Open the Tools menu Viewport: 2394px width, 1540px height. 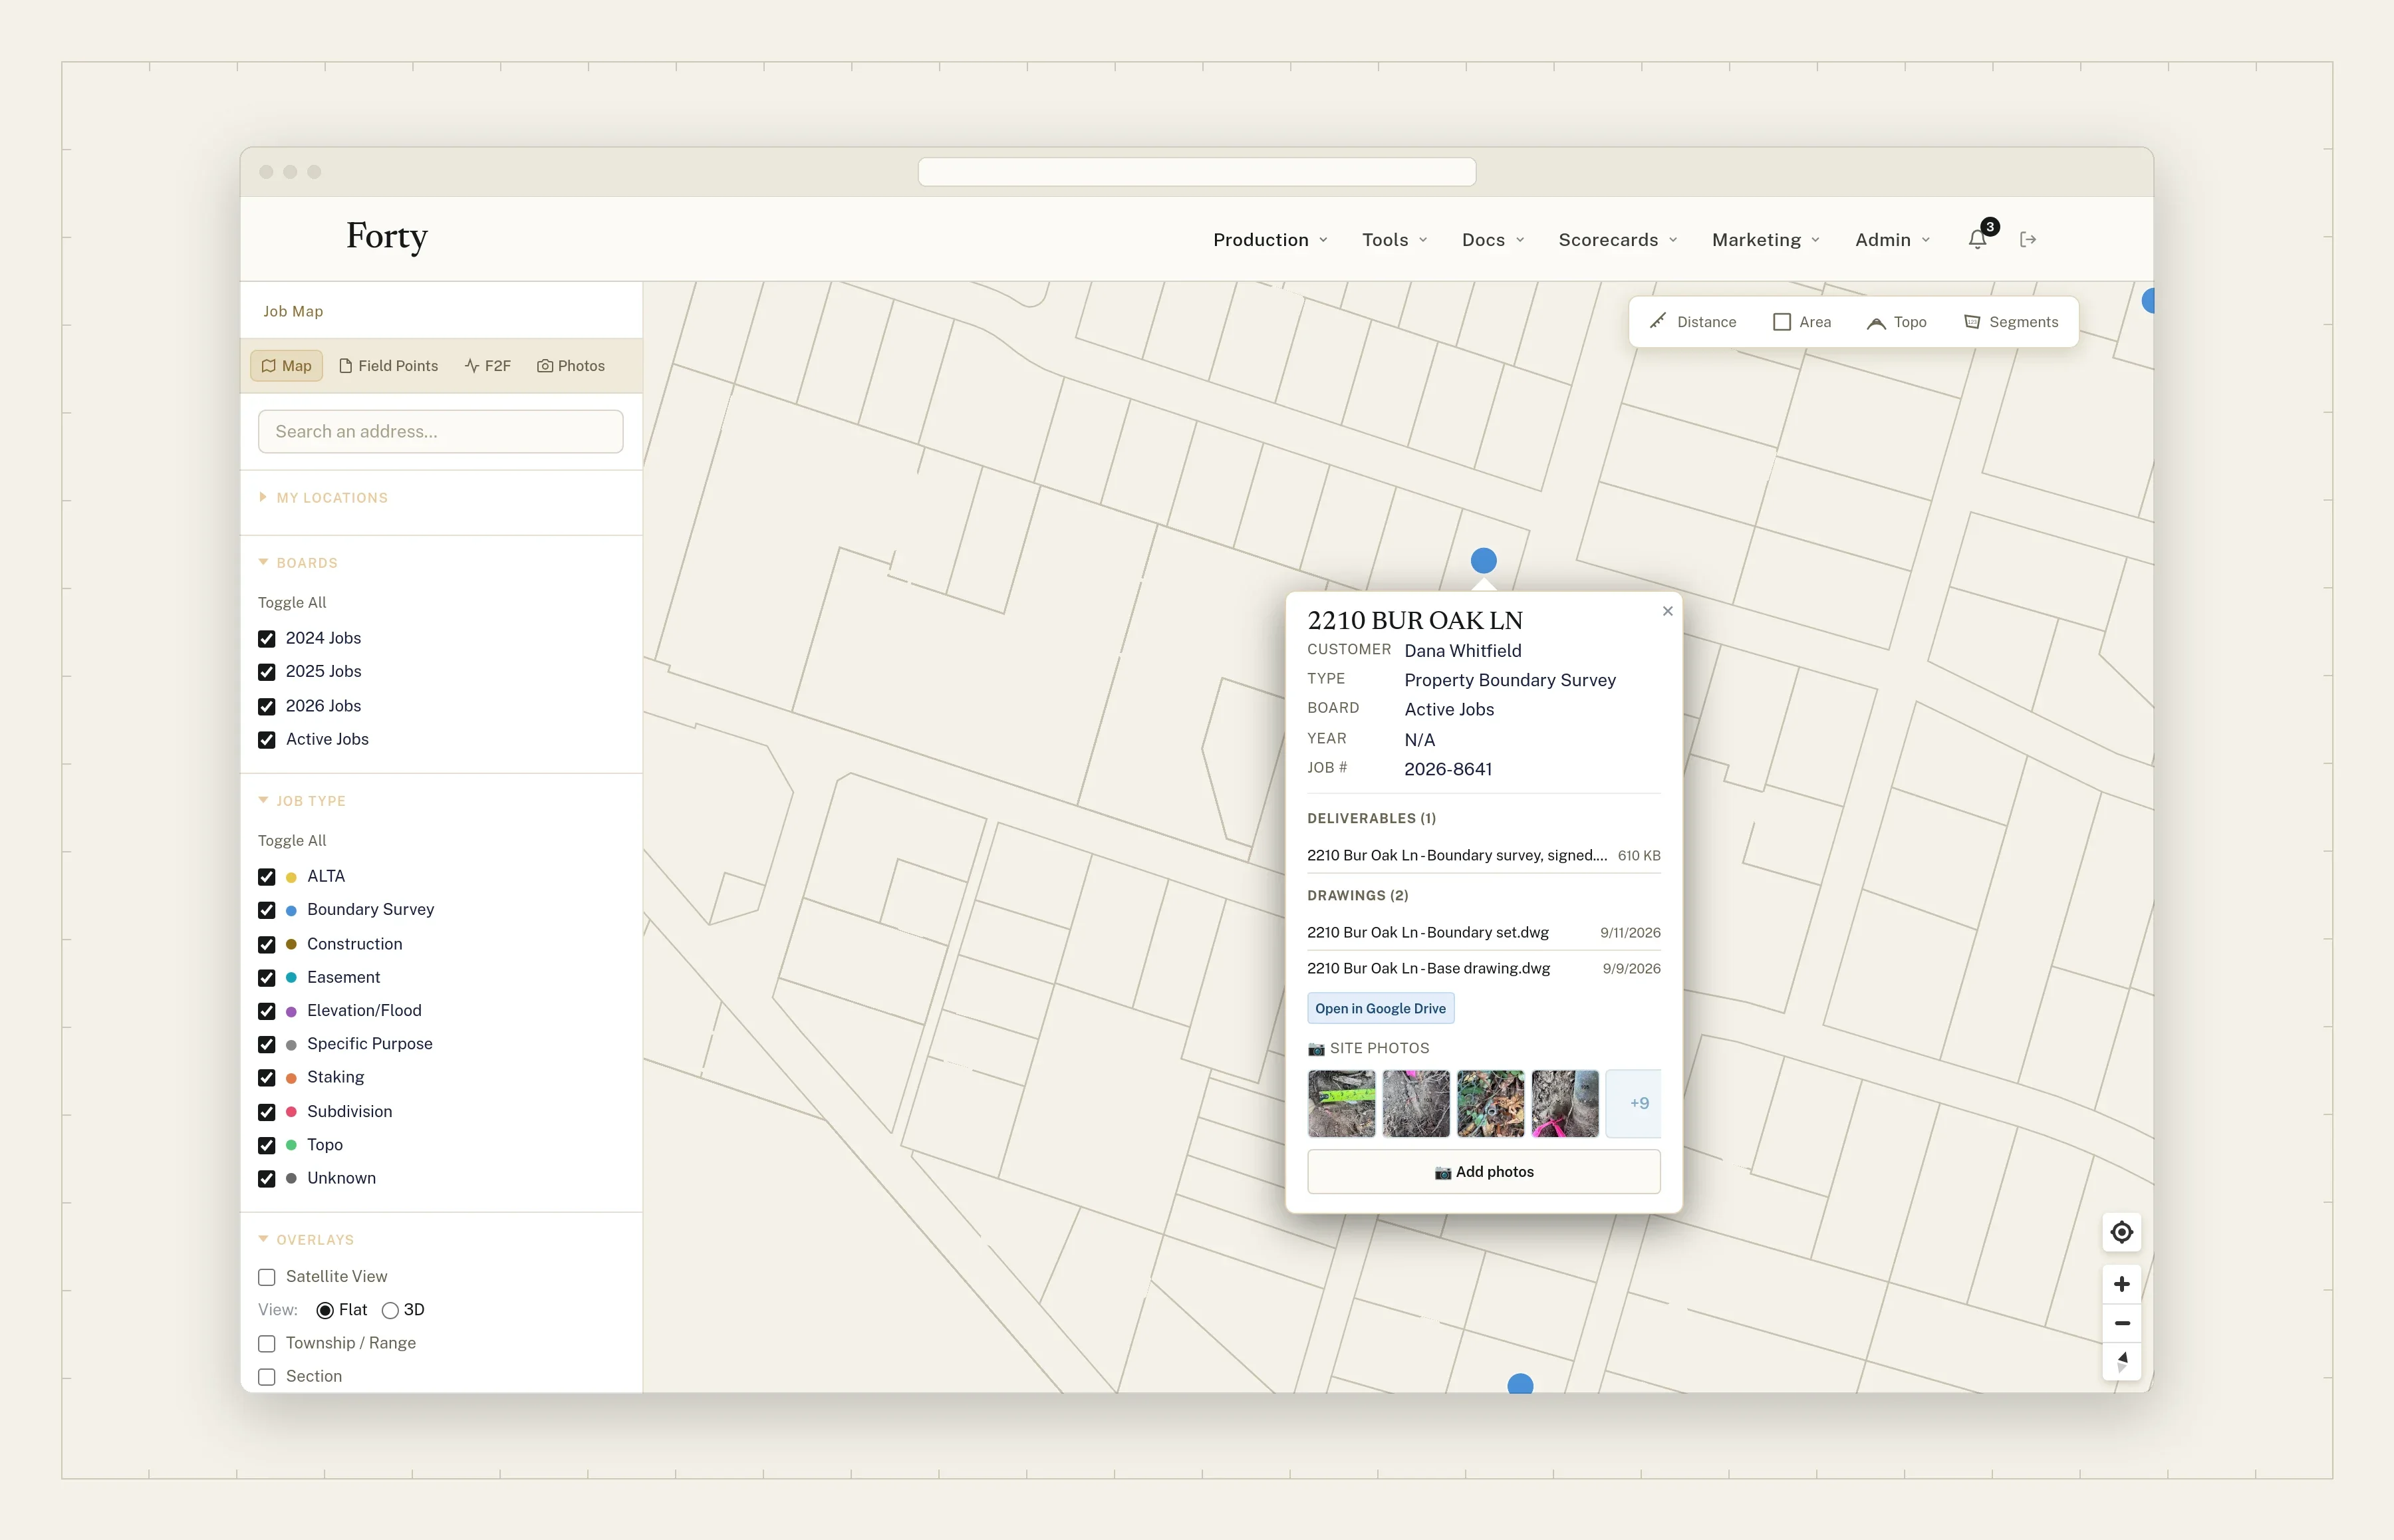coord(1394,240)
